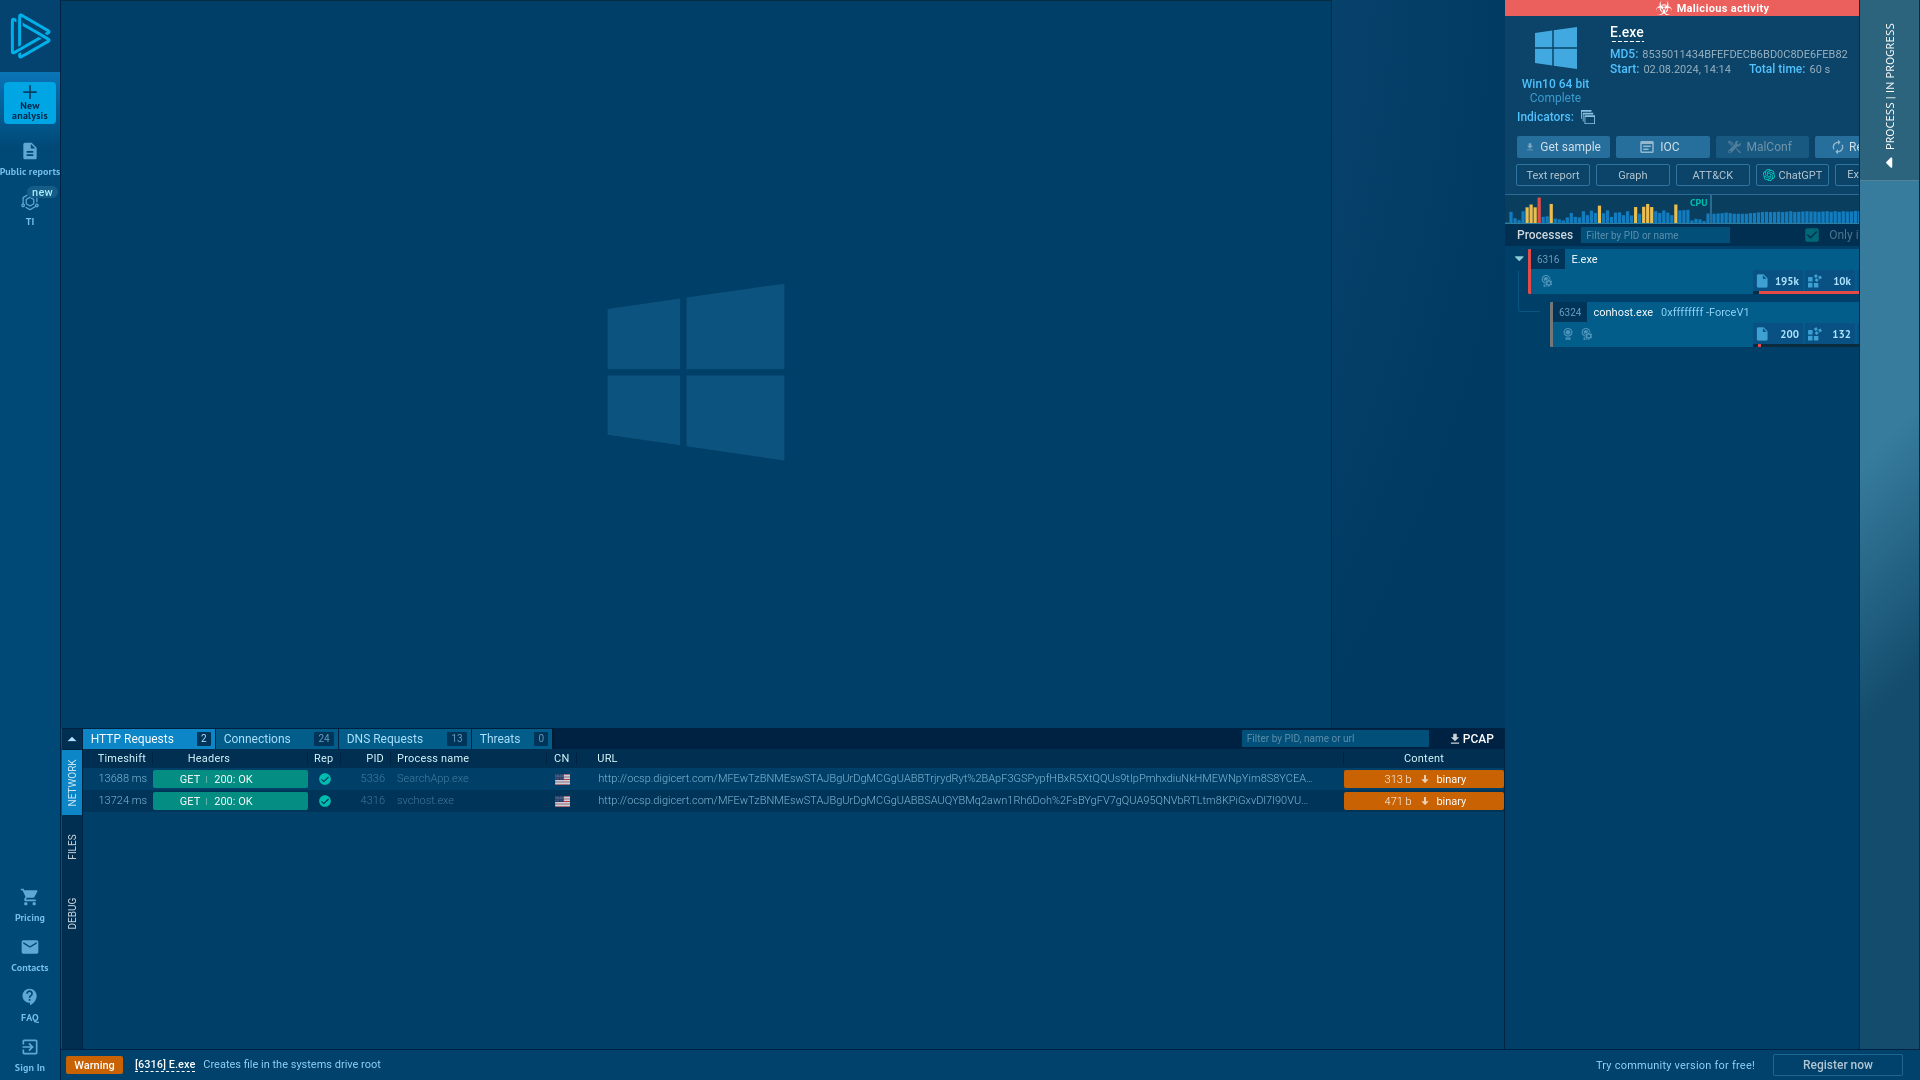Screen dimensions: 1920x1080
Task: Switch to Threats tab
Action: click(511, 739)
